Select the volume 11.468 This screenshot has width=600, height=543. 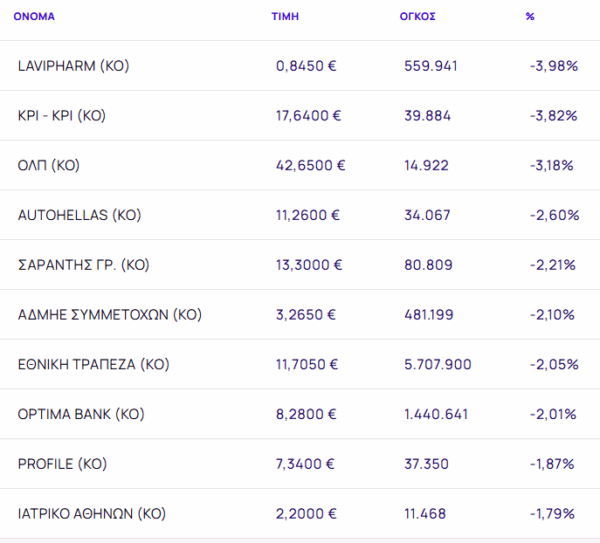(x=425, y=514)
